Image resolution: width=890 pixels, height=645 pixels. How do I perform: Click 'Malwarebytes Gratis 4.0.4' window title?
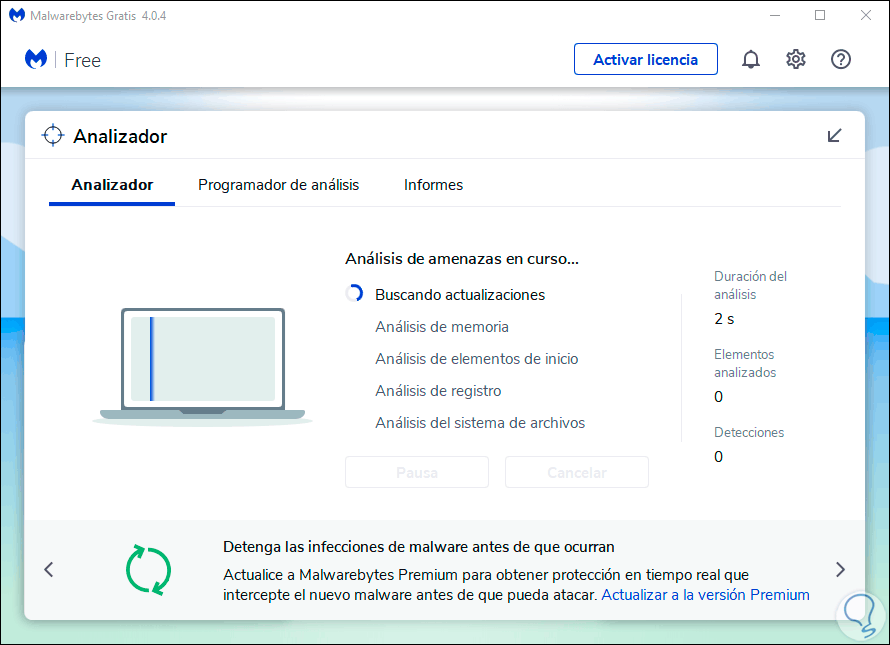point(98,16)
